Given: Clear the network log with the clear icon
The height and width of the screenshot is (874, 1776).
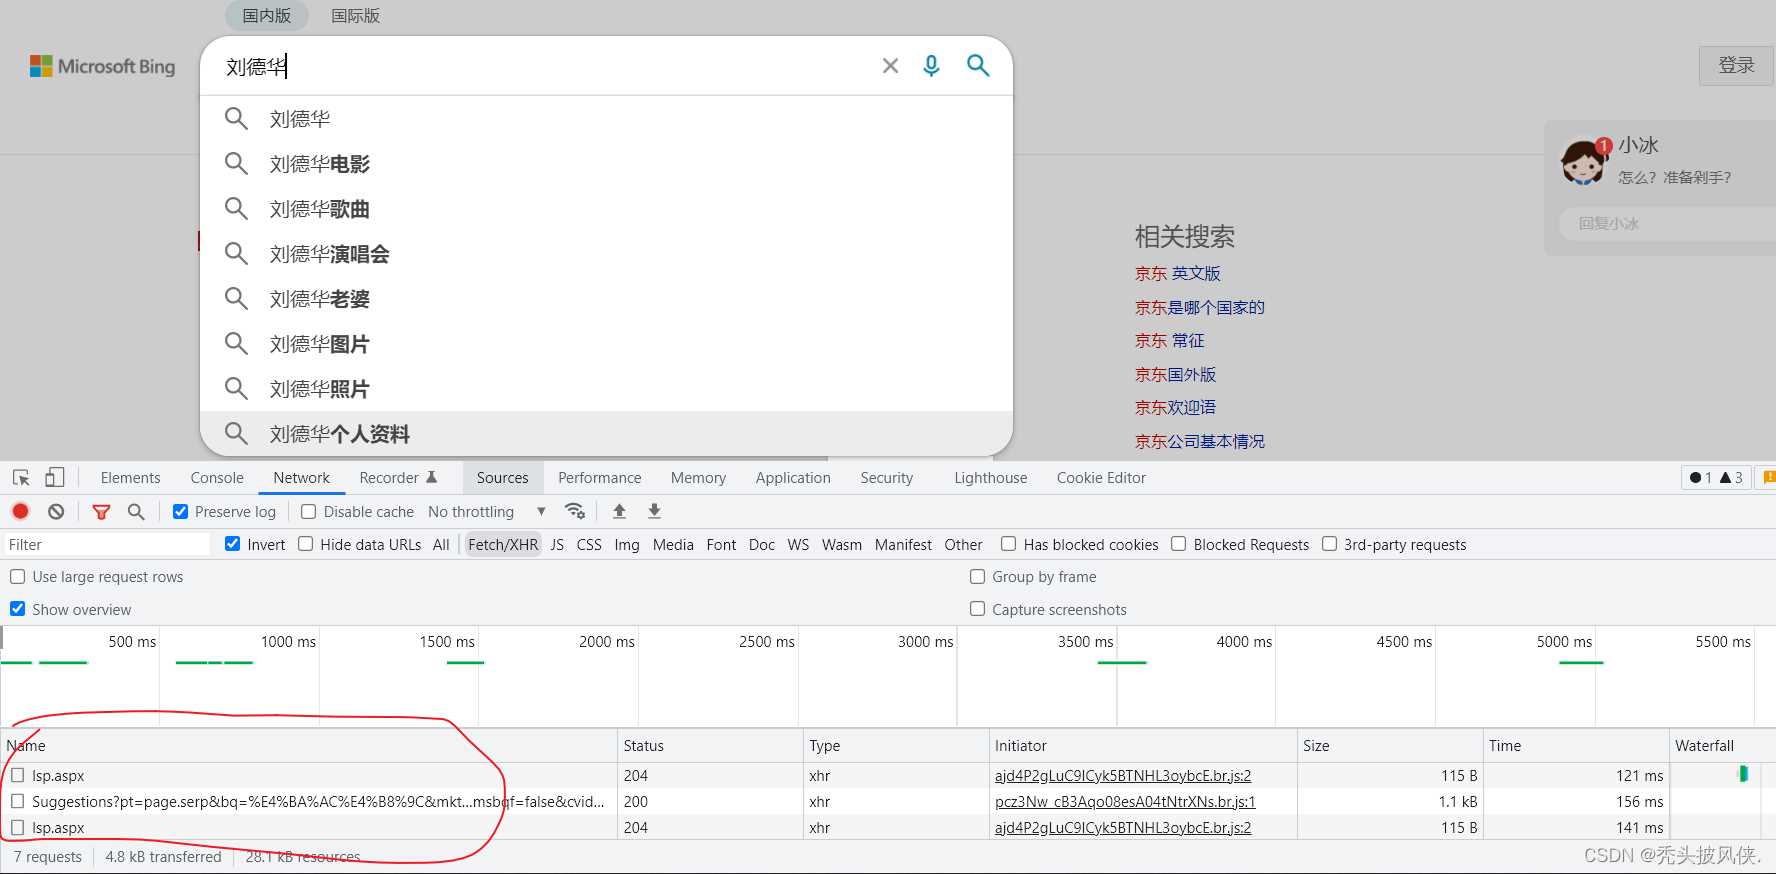Looking at the screenshot, I should pyautogui.click(x=56, y=511).
